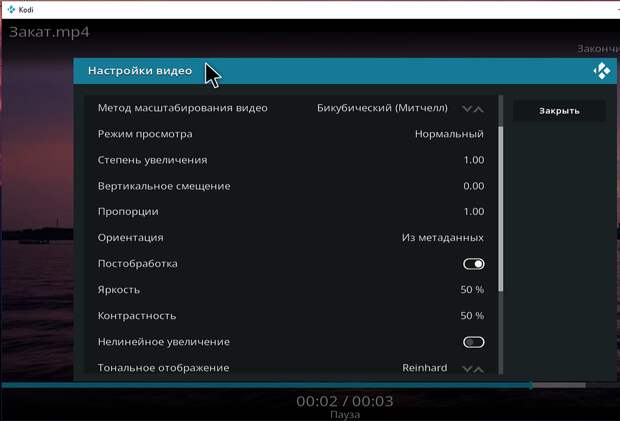Select Метод масштабирования видео row
Screen dimensions: 620x421
[x=290, y=108]
